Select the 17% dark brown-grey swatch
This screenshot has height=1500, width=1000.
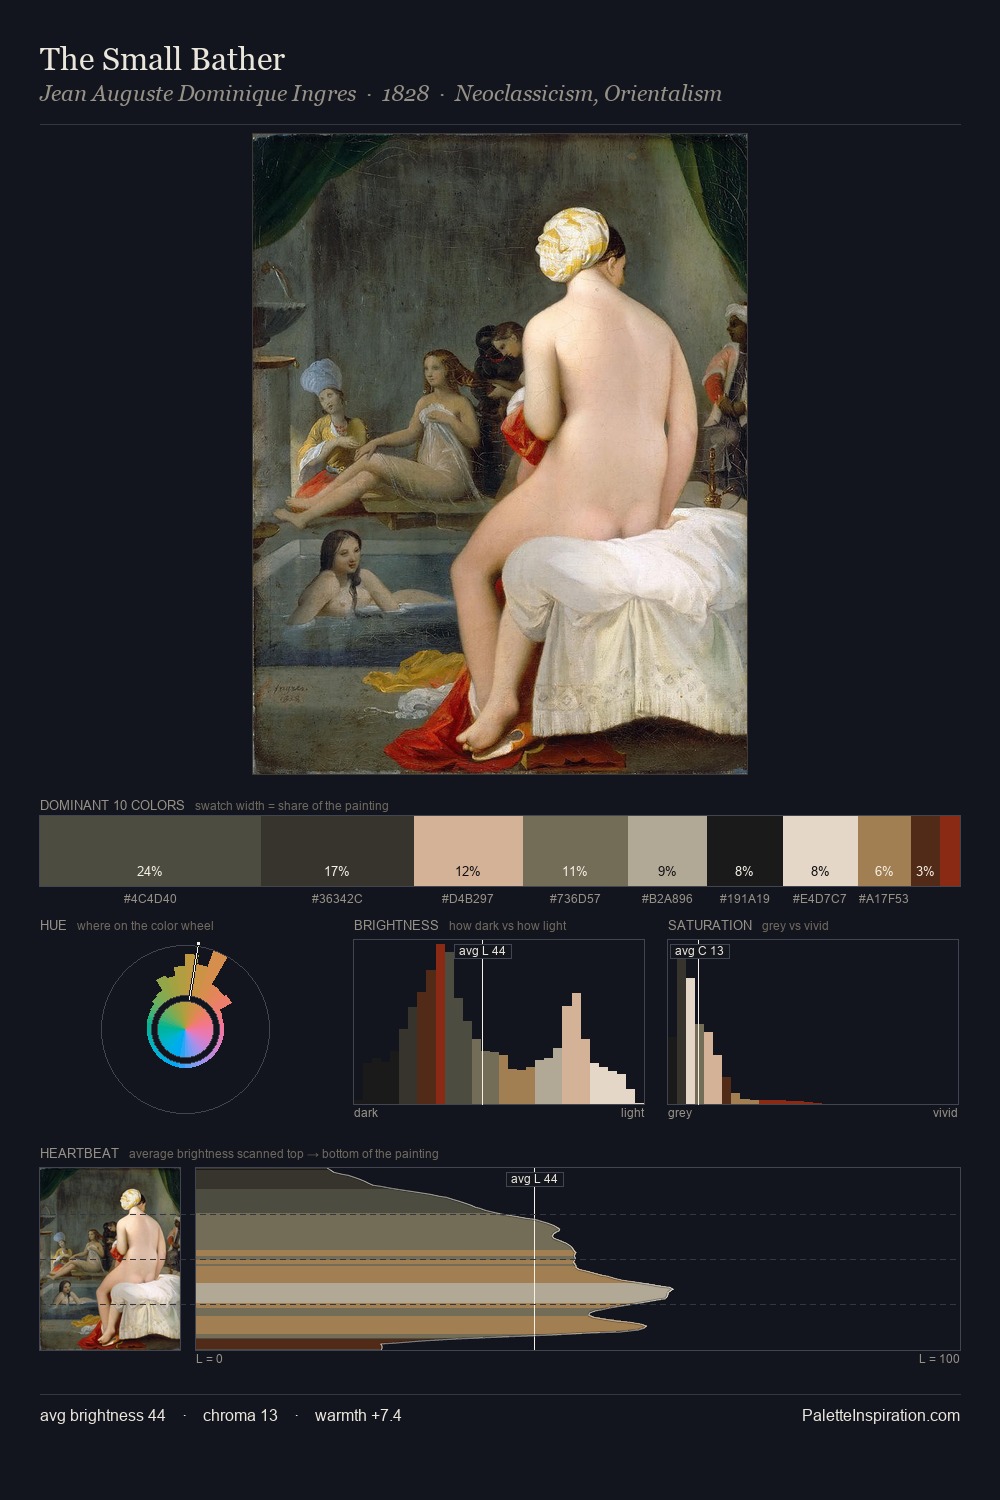coord(337,851)
